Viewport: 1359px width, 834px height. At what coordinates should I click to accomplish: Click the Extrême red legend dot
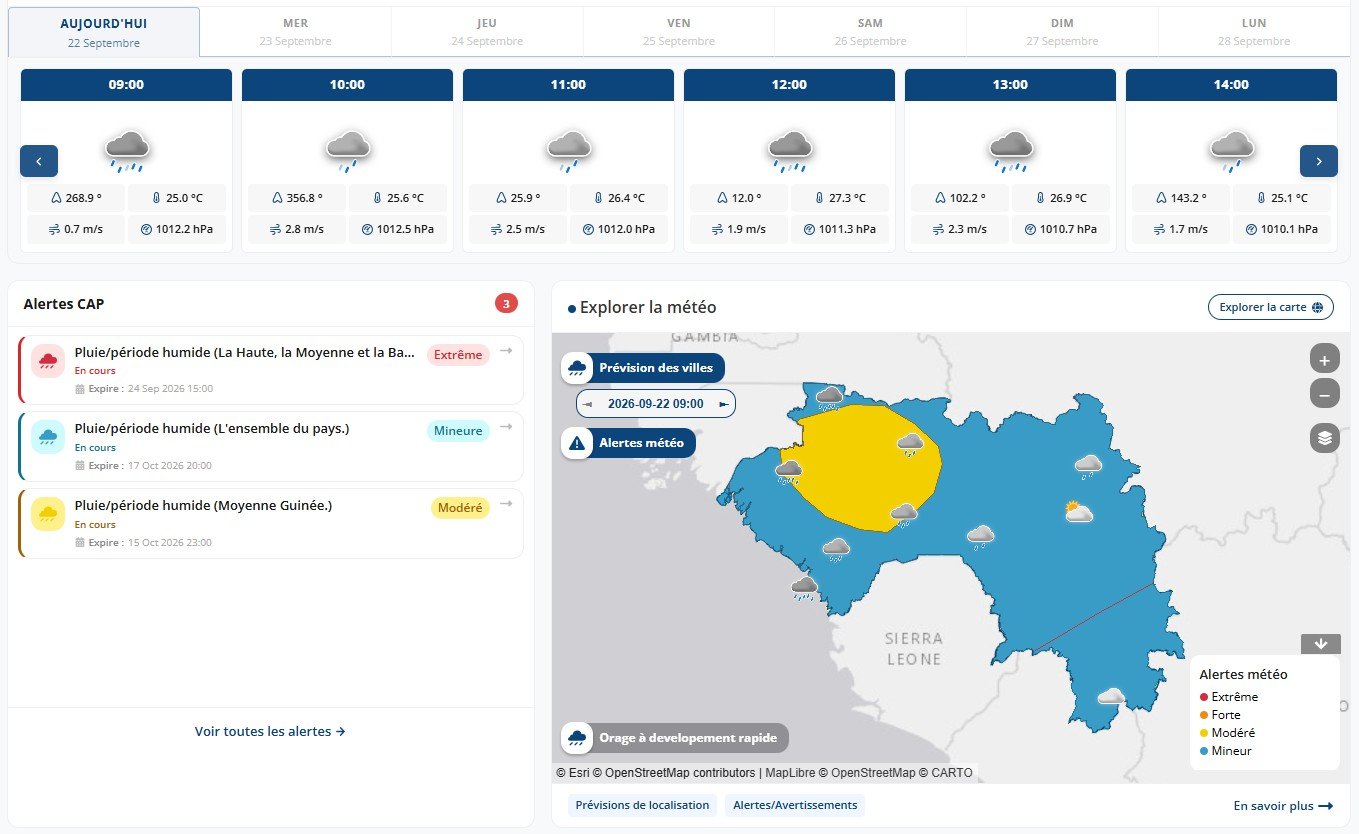[x=1204, y=697]
